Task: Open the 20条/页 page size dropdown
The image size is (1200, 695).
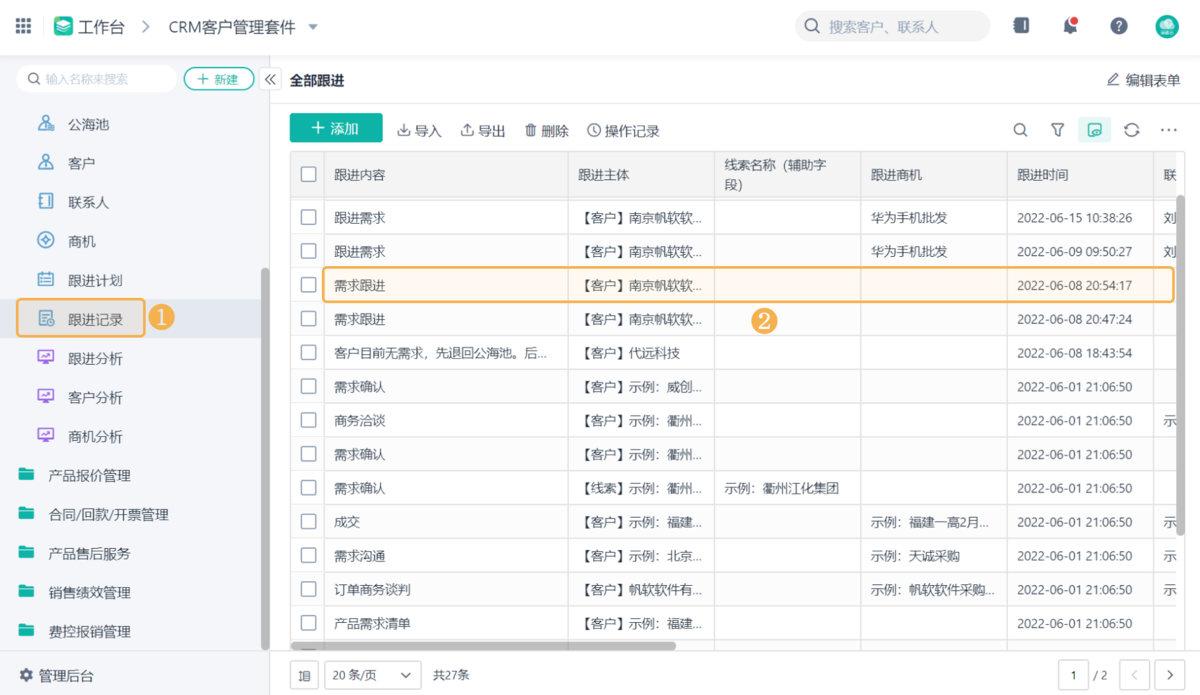Action: coord(372,675)
